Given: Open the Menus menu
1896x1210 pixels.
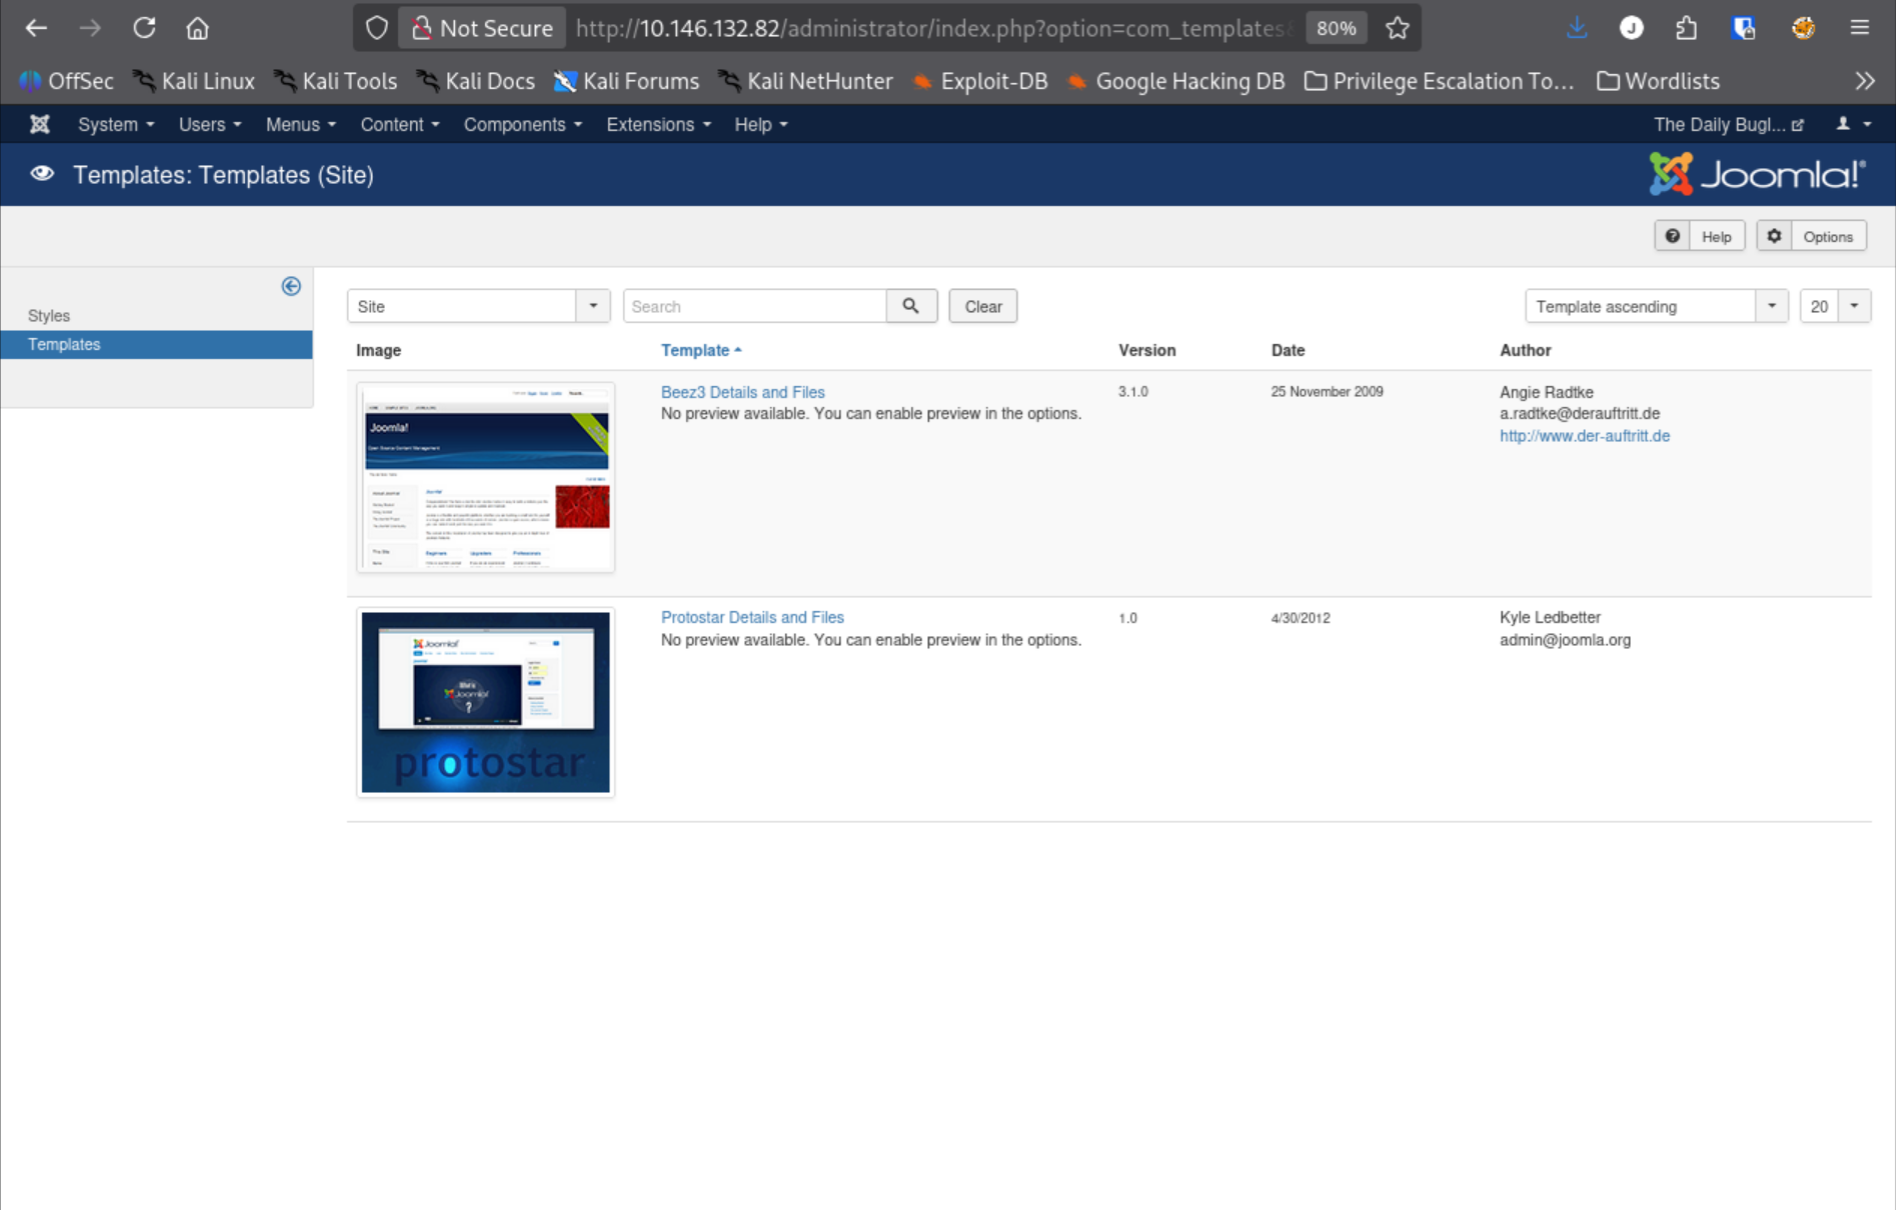Looking at the screenshot, I should click(x=300, y=124).
